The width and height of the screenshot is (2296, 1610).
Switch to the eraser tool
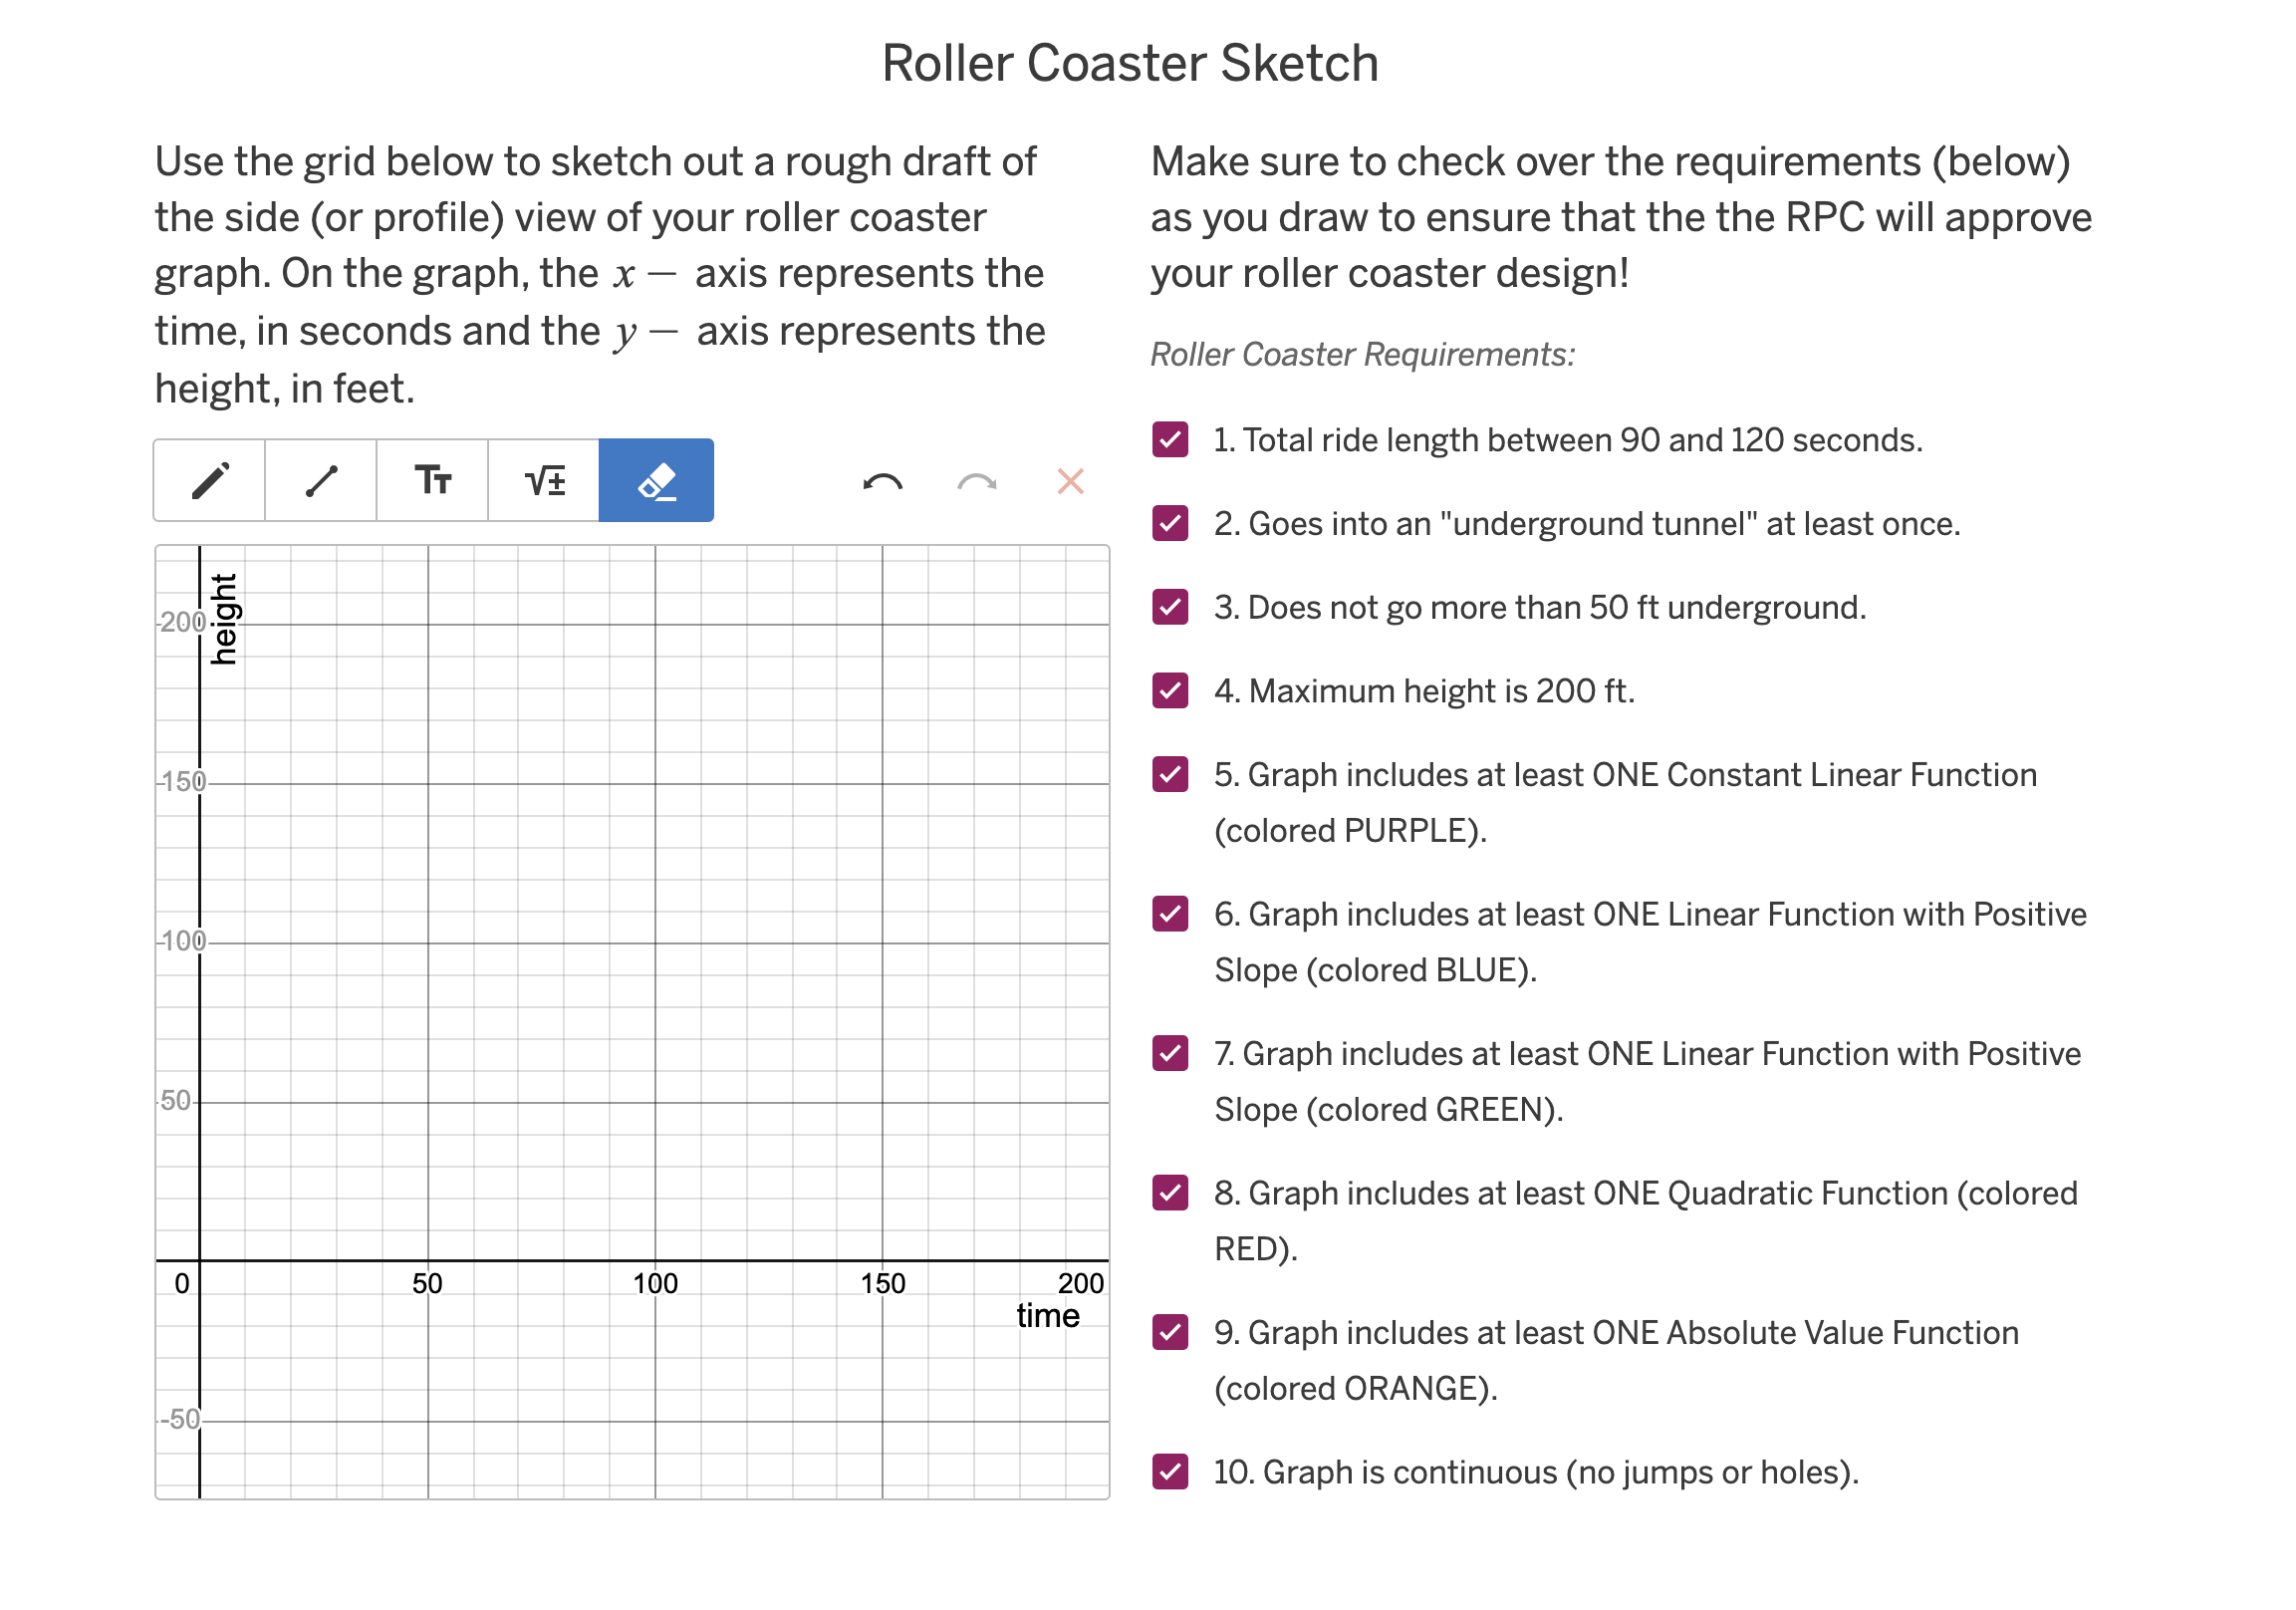656,480
